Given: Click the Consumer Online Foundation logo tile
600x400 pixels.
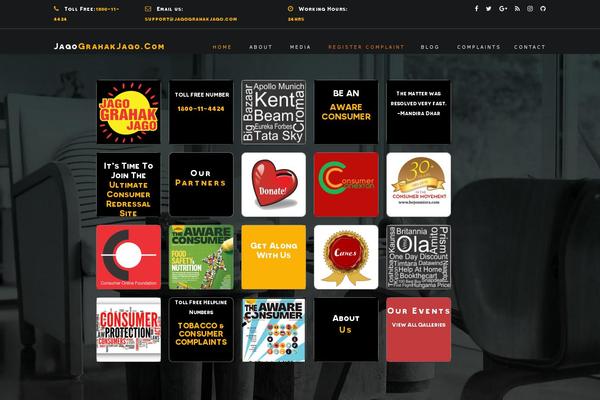Looking at the screenshot, I should 129,257.
